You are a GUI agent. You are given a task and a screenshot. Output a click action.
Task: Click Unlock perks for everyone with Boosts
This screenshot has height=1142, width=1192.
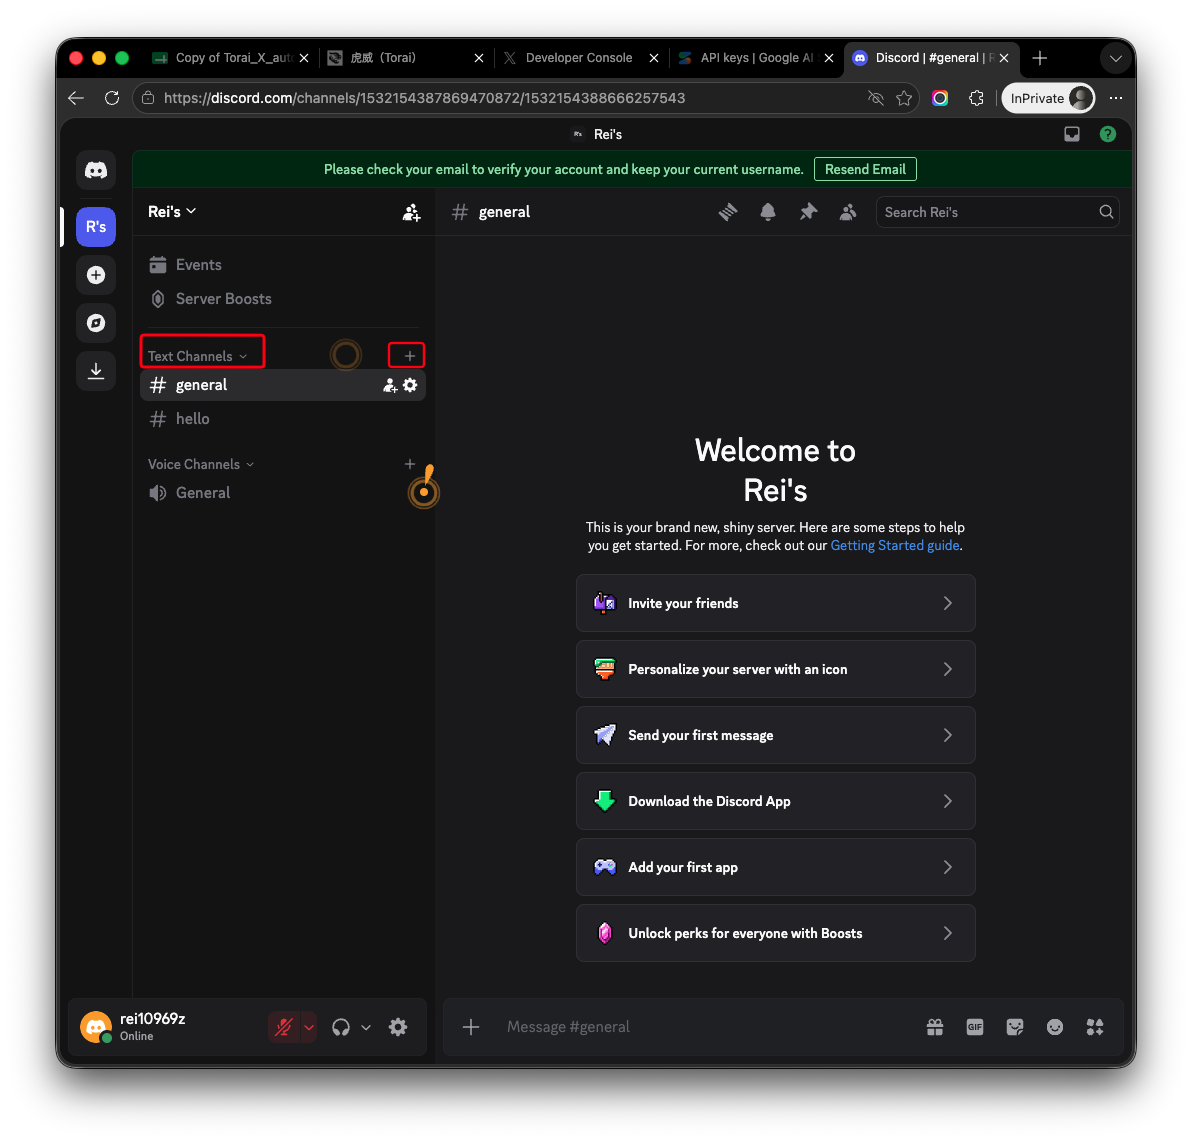[775, 934]
